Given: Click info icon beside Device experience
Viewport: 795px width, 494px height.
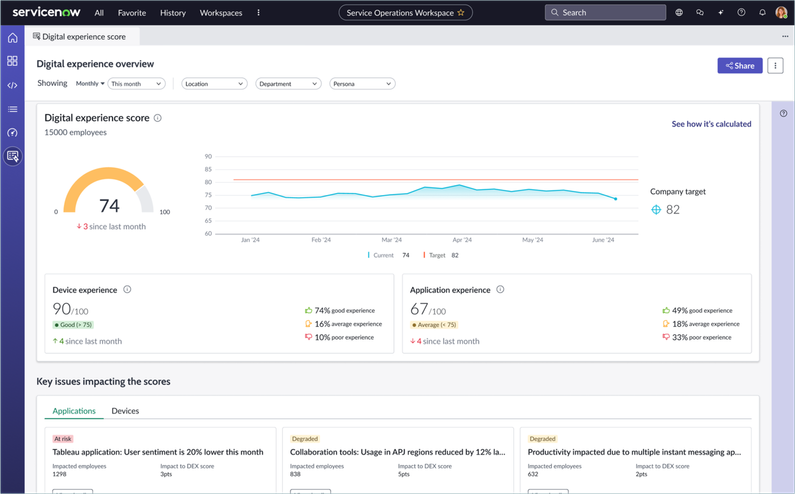Looking at the screenshot, I should click(127, 290).
